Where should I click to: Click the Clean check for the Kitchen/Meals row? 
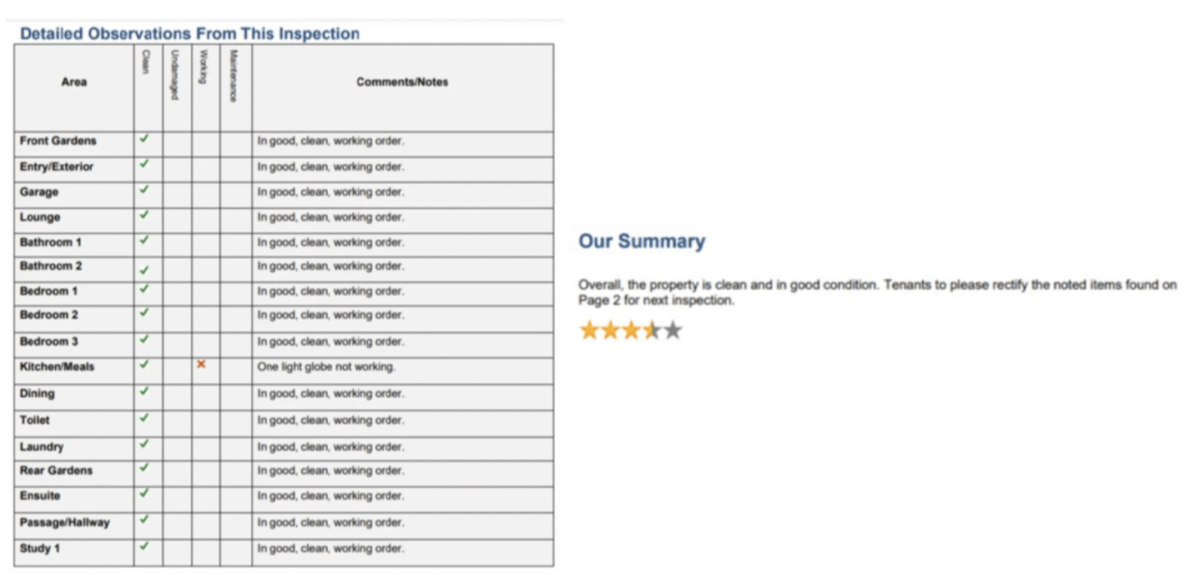pos(144,365)
